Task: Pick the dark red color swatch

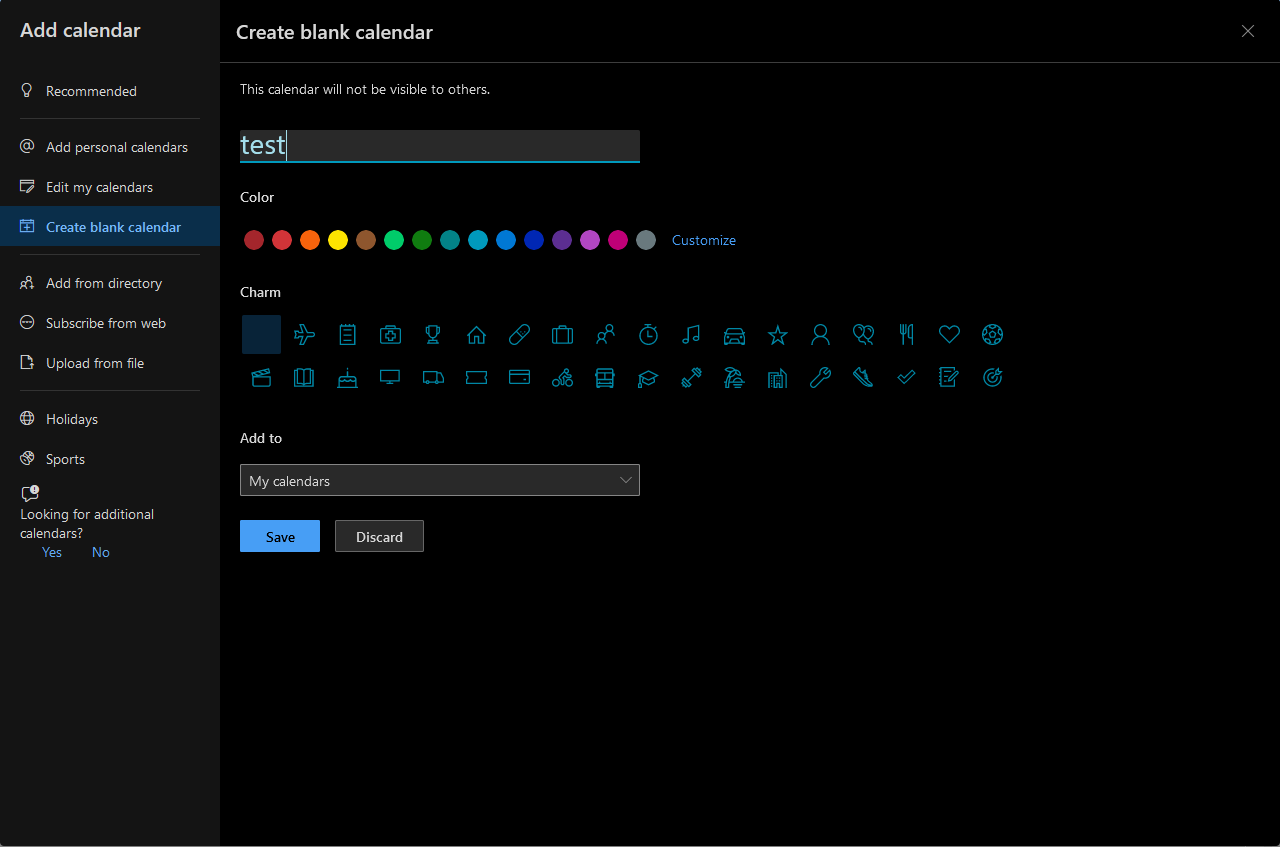Action: [254, 240]
